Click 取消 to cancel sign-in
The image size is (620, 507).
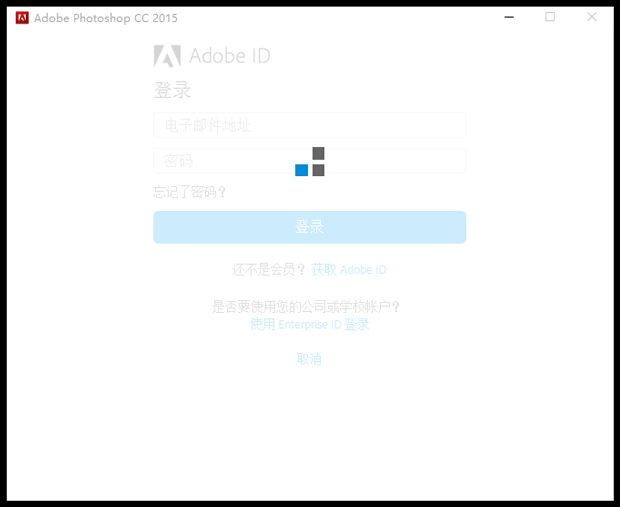coord(309,359)
